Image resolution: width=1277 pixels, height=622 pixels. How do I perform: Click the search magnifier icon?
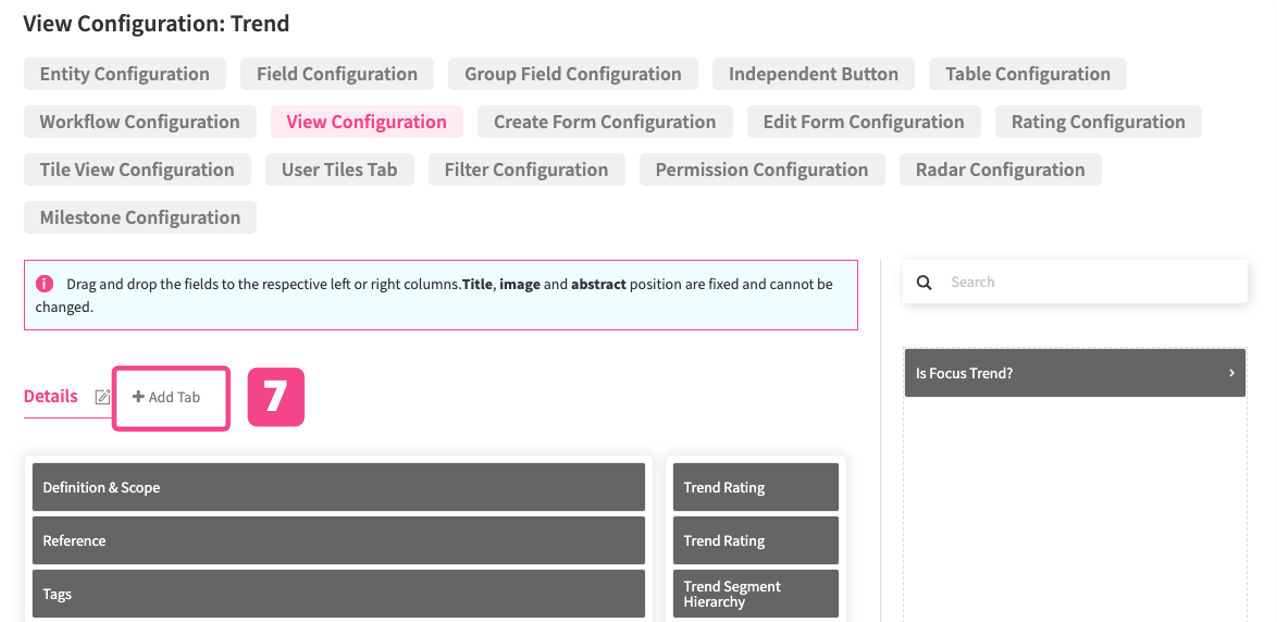pos(925,282)
